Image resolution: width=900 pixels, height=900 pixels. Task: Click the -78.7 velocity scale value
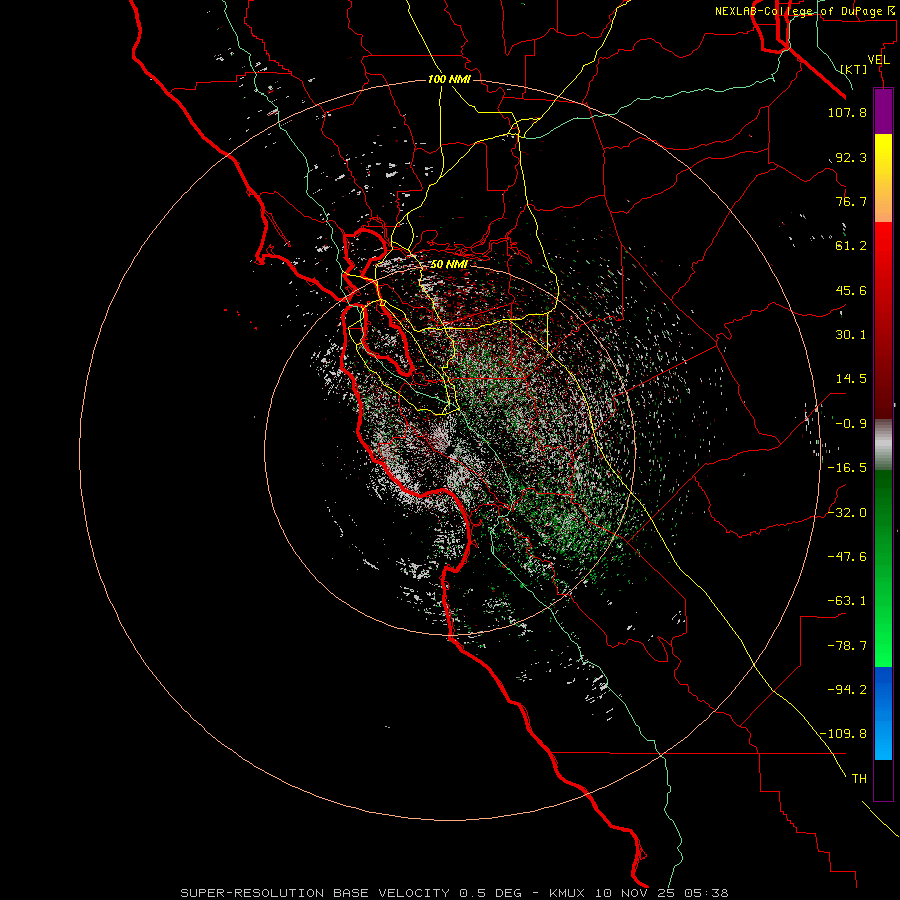[847, 646]
